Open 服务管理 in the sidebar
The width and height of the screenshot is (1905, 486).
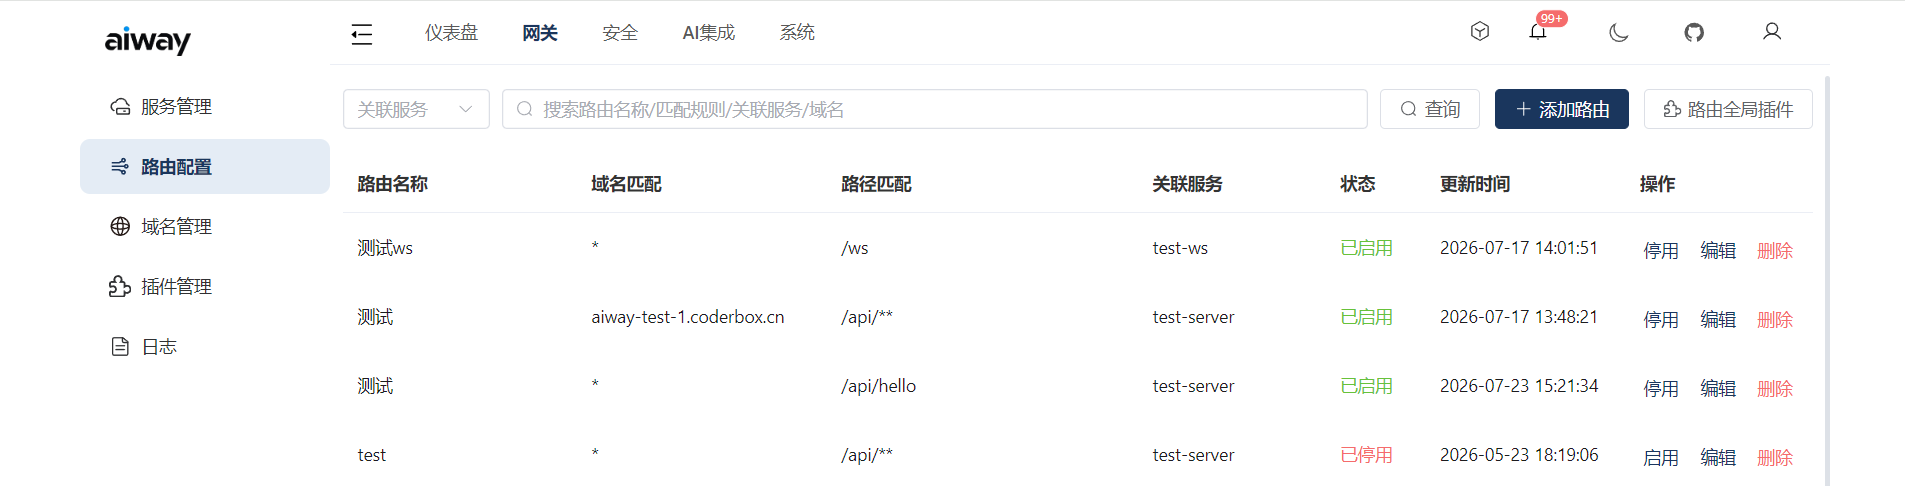tap(205, 106)
